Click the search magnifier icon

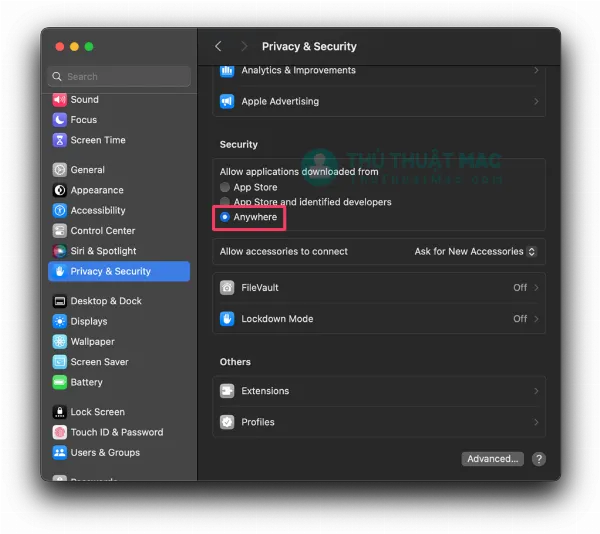point(57,77)
